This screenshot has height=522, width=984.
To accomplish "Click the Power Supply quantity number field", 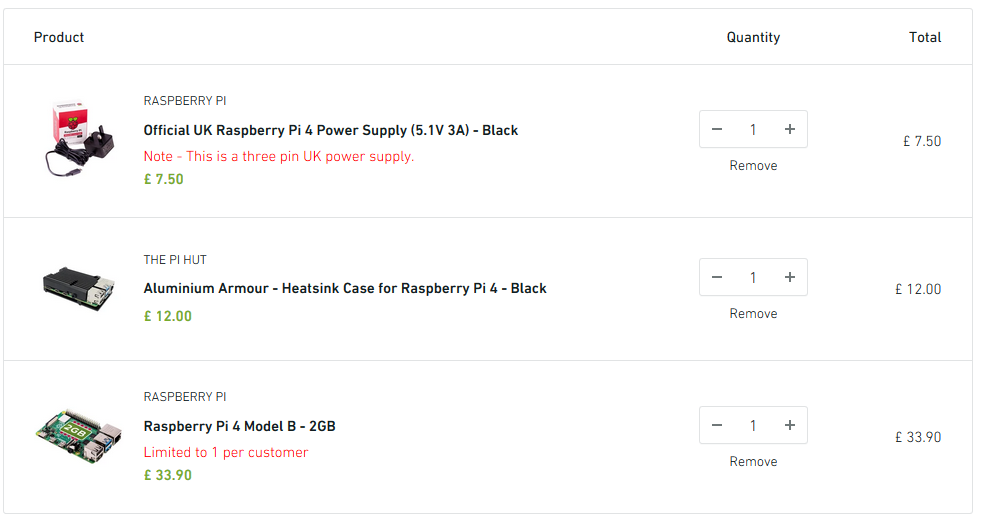I will [x=753, y=129].
